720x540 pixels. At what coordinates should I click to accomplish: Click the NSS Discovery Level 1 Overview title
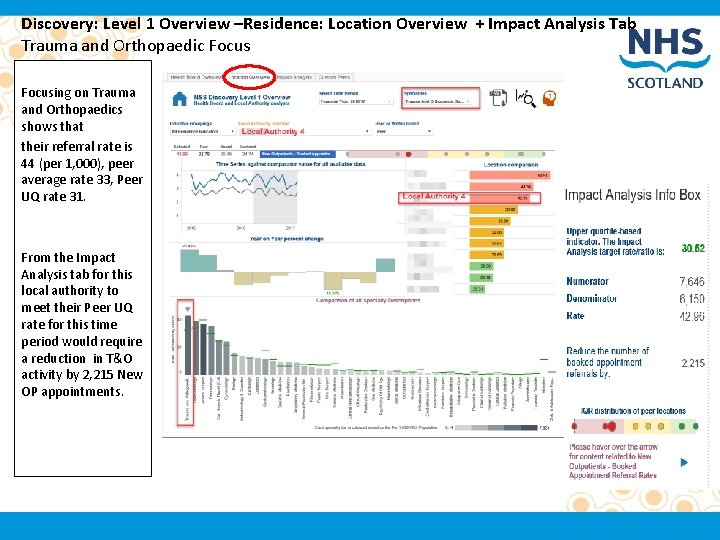click(242, 97)
